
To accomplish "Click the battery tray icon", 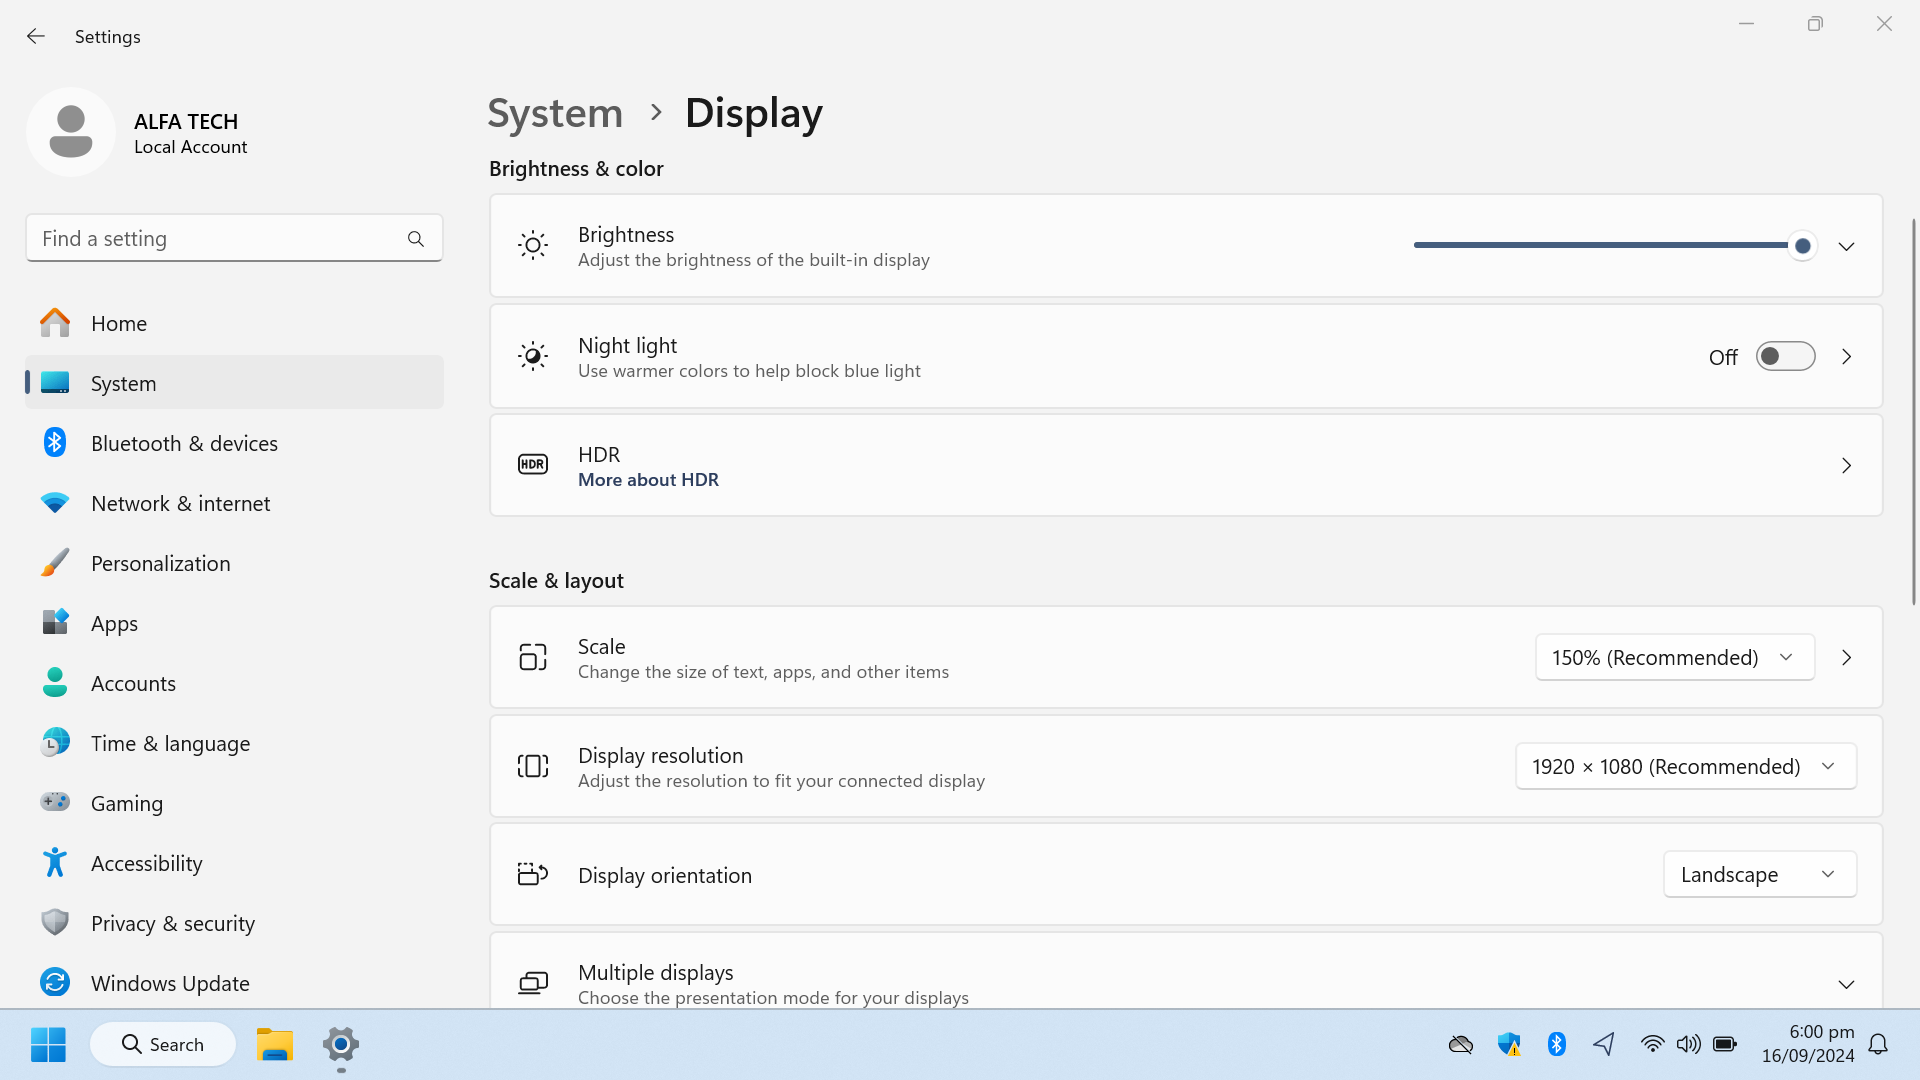I will (1725, 1044).
